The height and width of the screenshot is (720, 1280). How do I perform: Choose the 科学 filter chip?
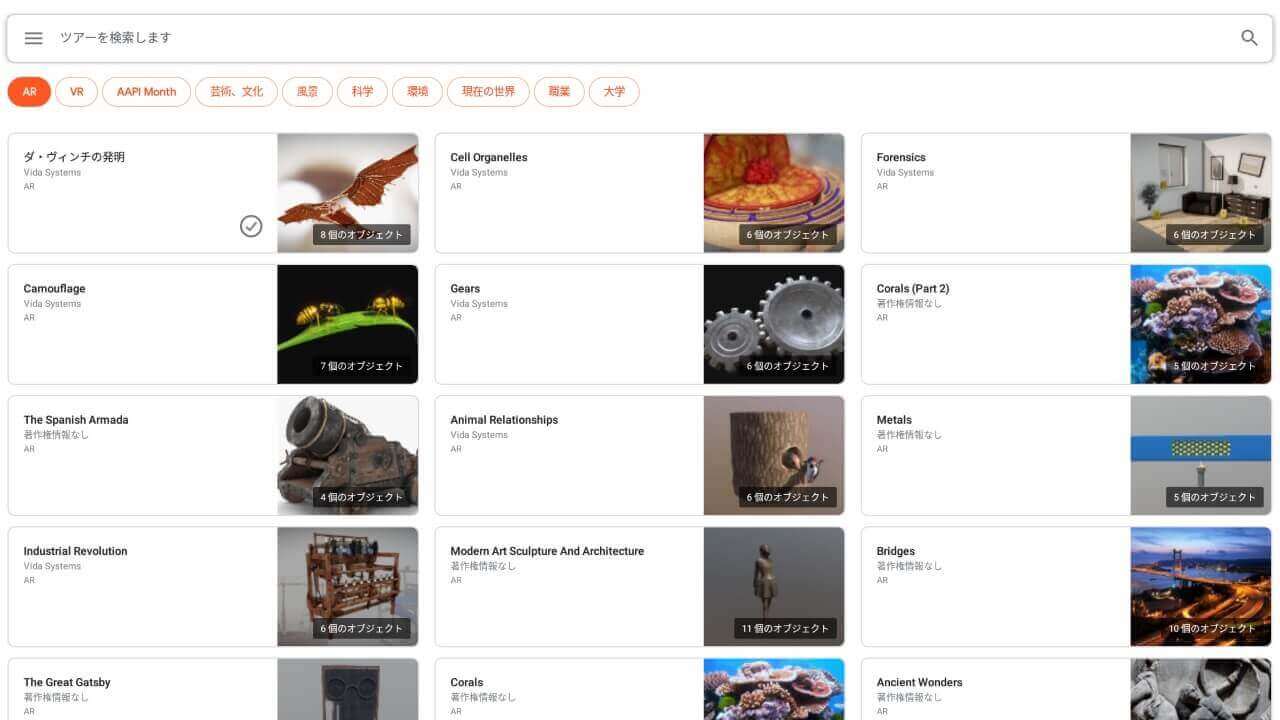coord(362,92)
